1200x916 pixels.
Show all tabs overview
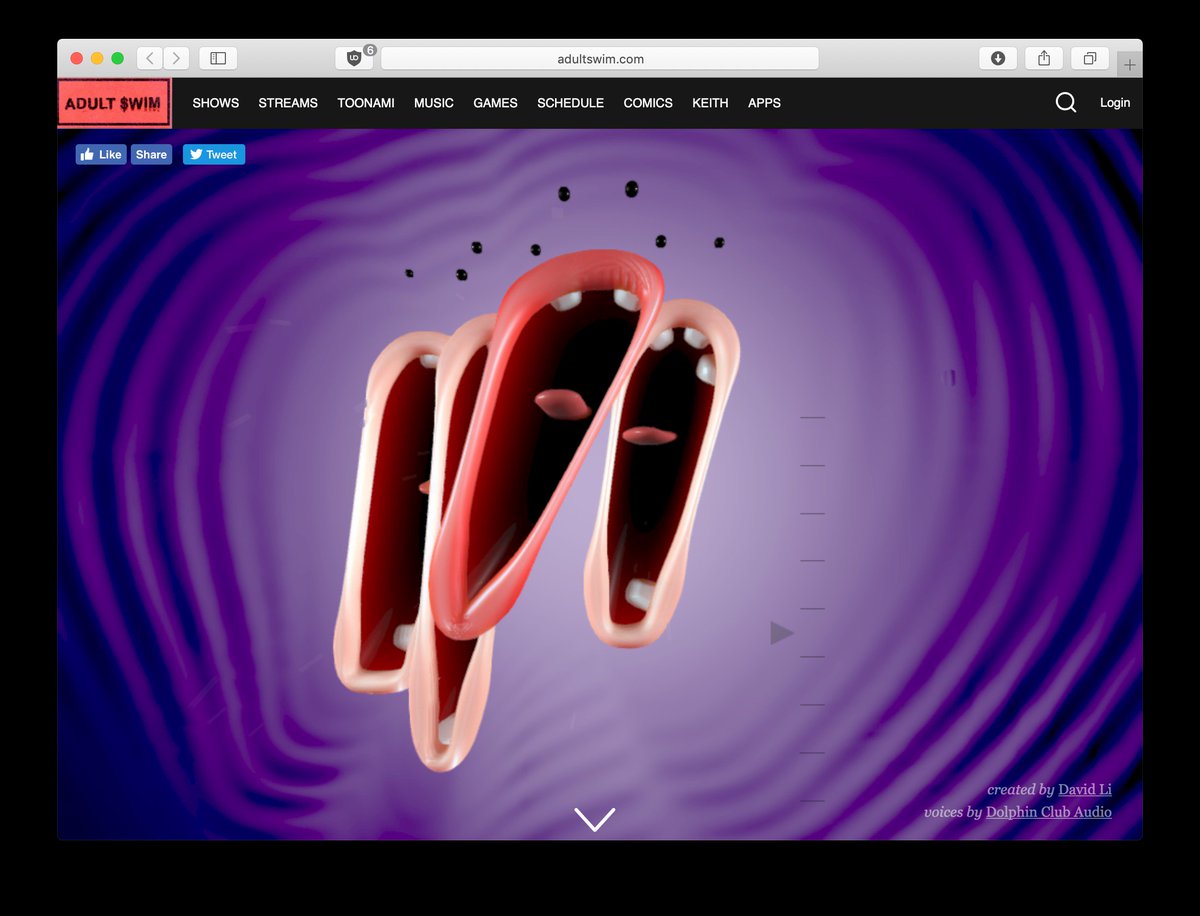point(1090,58)
